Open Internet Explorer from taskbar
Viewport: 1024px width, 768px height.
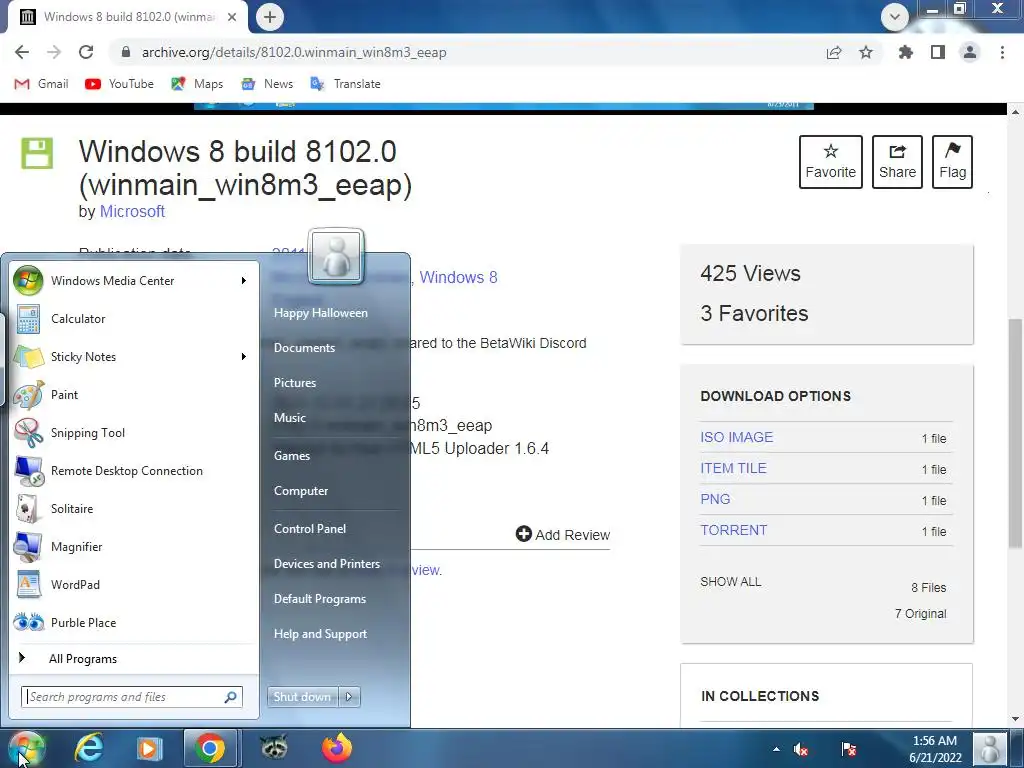coord(89,748)
